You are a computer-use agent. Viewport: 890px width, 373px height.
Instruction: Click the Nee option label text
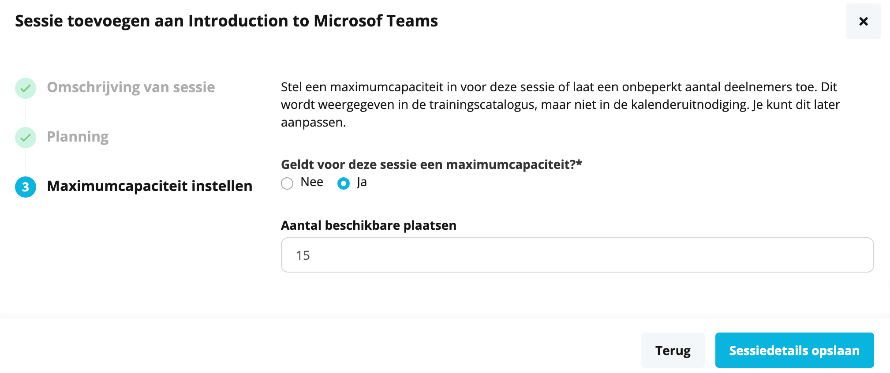coord(312,182)
